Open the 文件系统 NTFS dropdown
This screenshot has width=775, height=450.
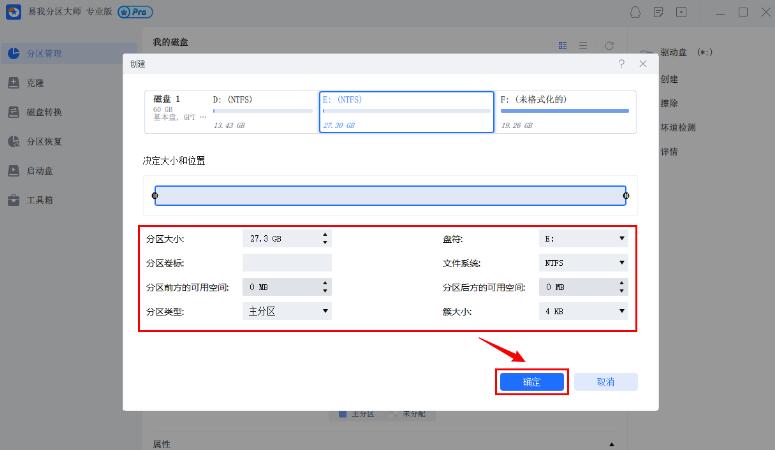[x=582, y=263]
